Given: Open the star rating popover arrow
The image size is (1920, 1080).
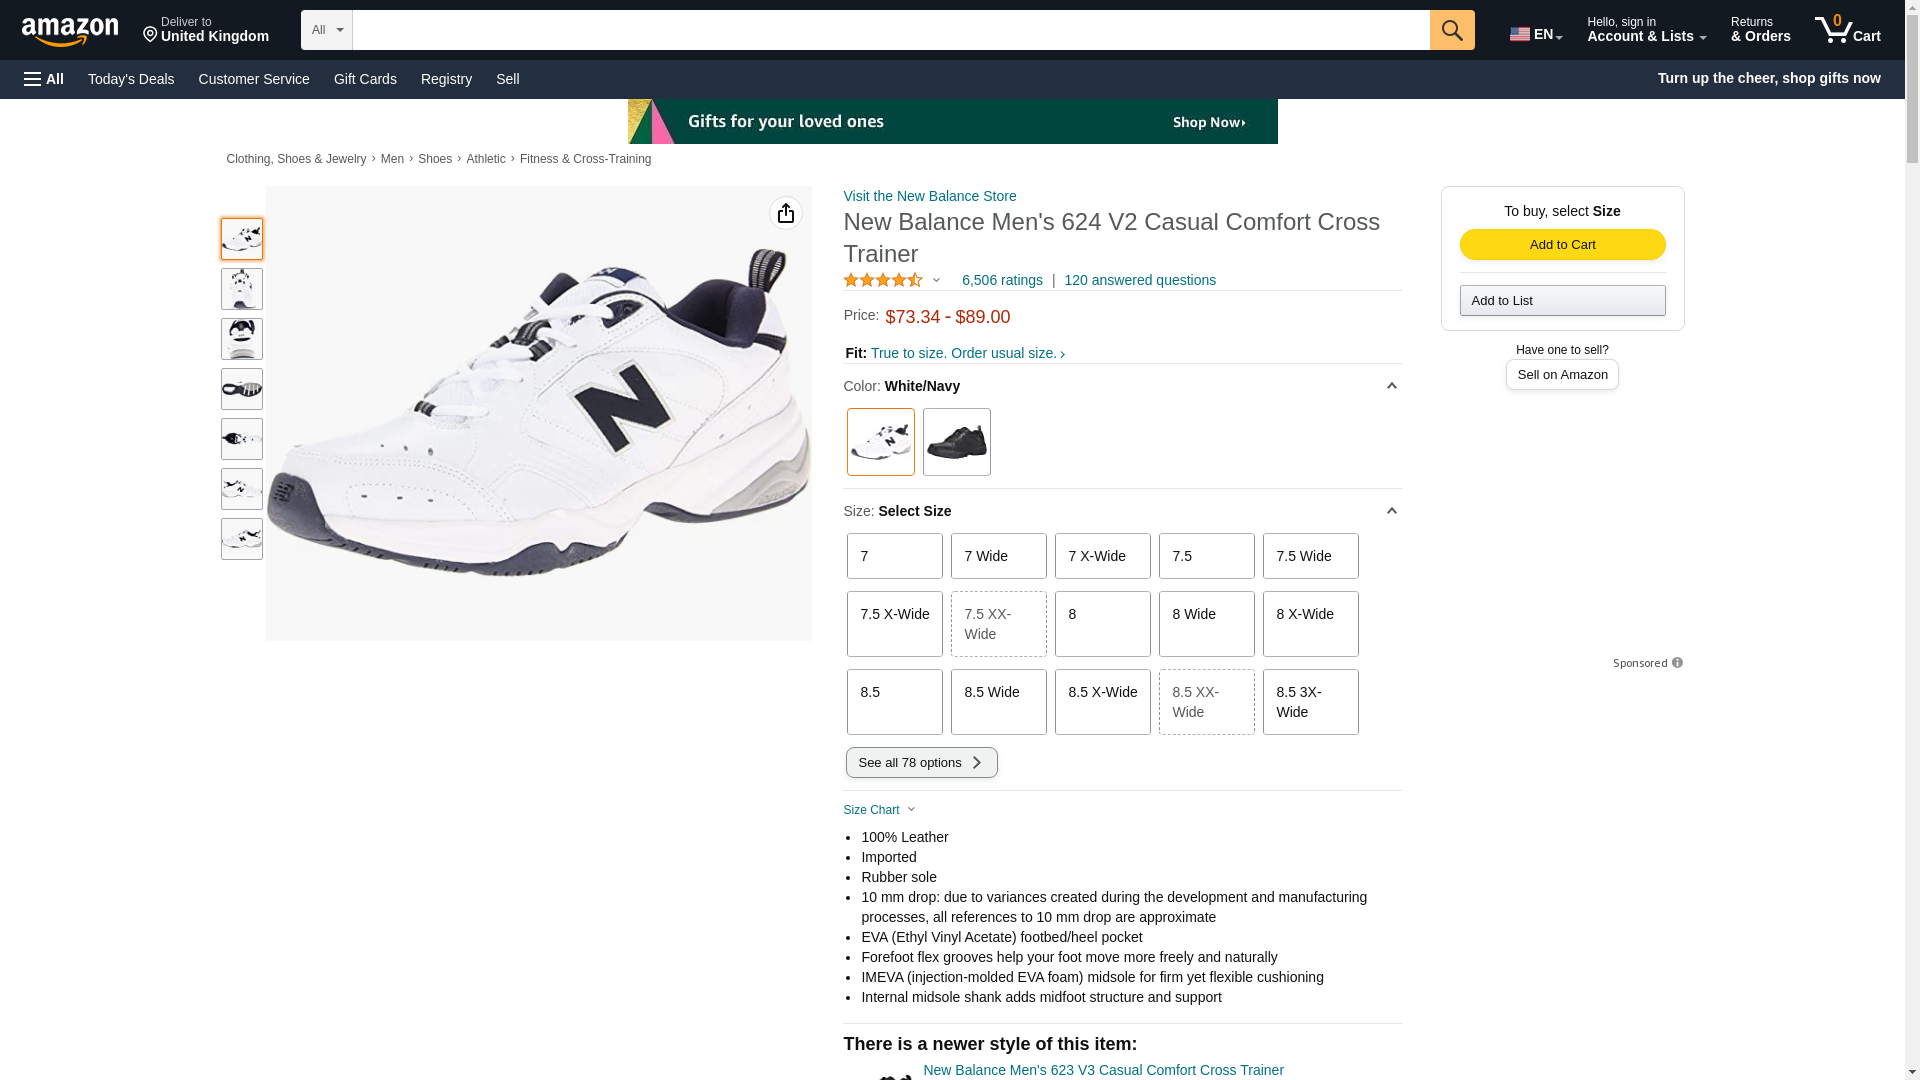Looking at the screenshot, I should click(936, 280).
